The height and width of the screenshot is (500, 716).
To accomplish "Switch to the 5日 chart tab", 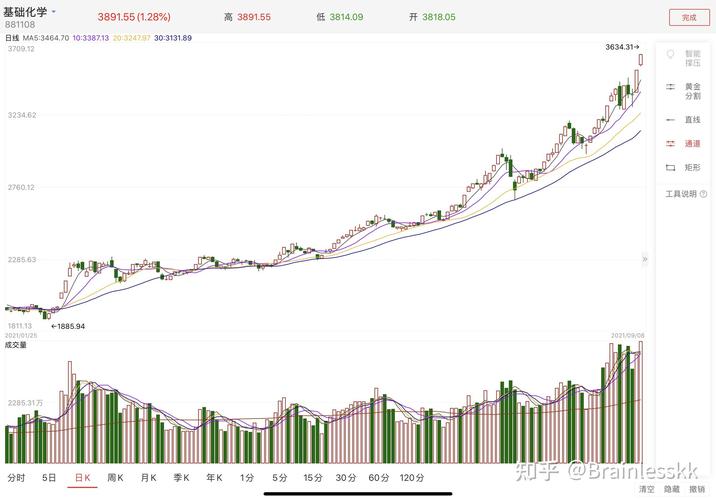I will (x=49, y=477).
